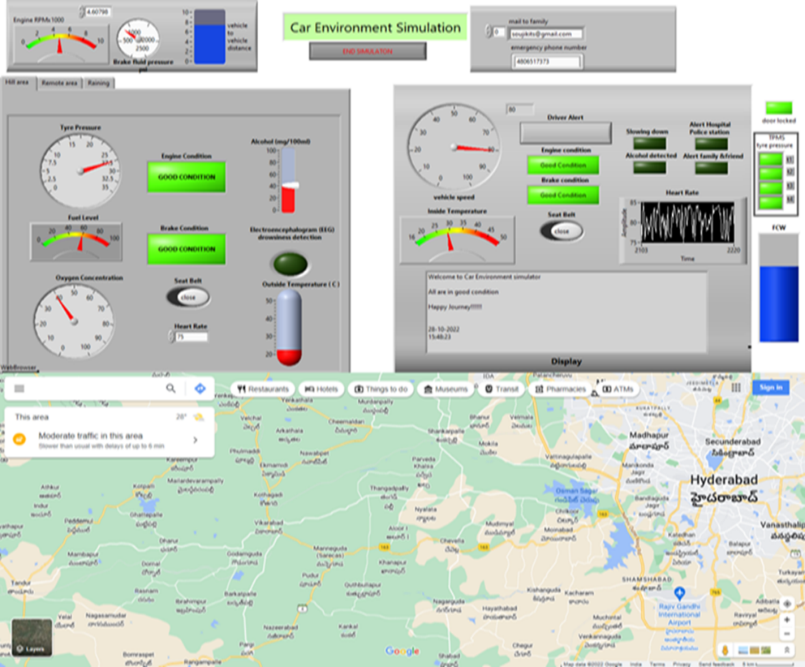Center map on your location

click(x=787, y=604)
